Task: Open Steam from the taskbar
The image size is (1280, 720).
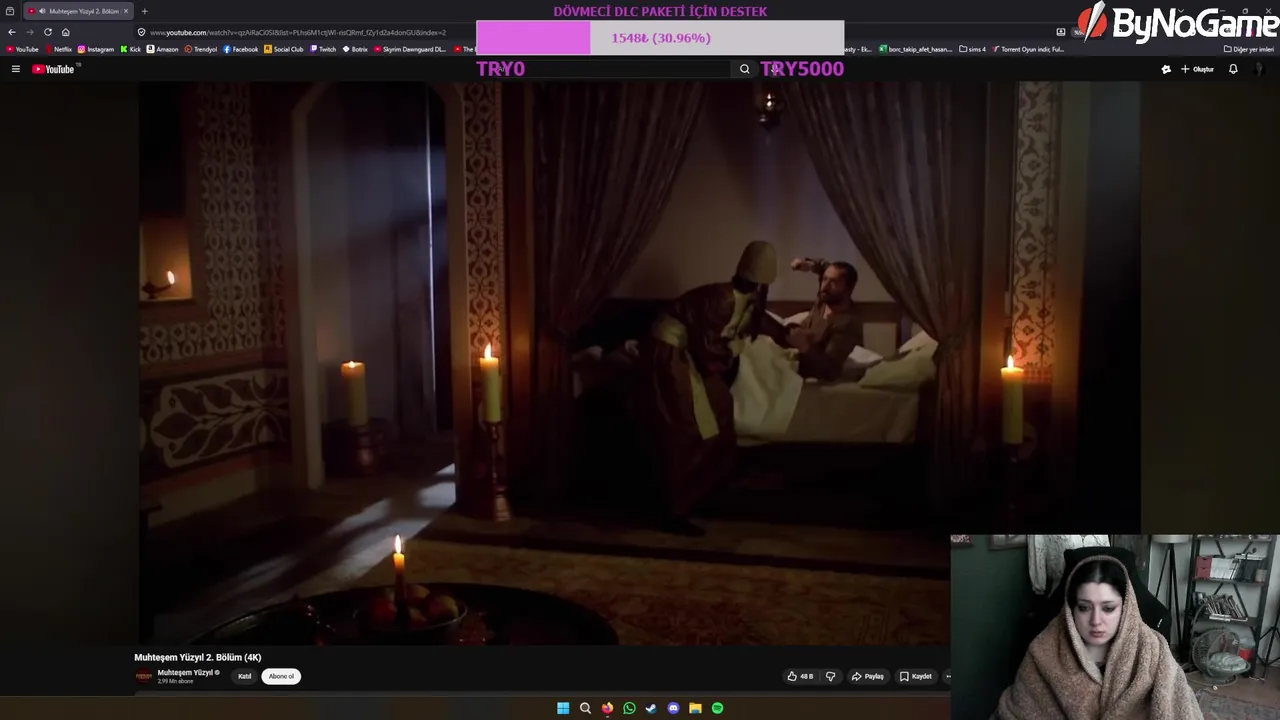Action: tap(651, 708)
